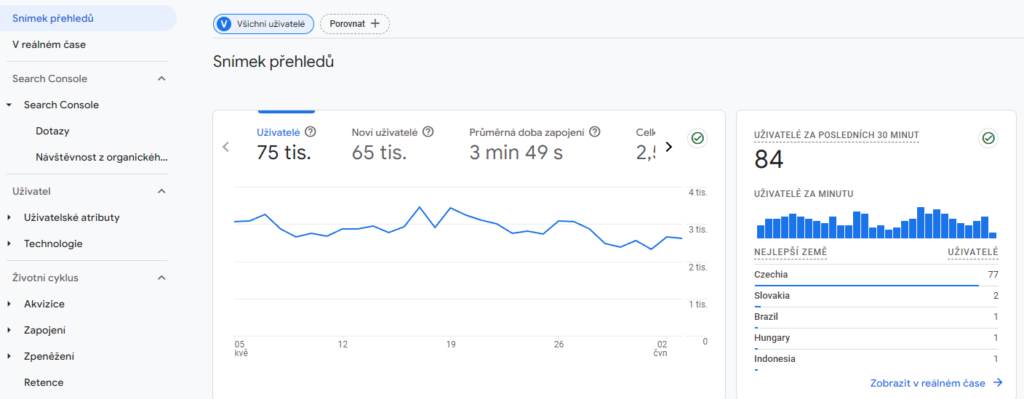Screen dimensions: 1024x399
Task: Click the users line chart at date 19
Action: coord(451,208)
